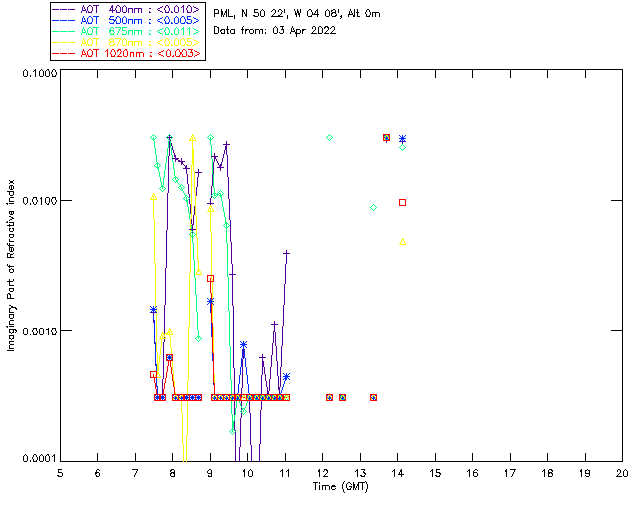Click the blue asterisk marker after 14 GMT
Image resolution: width=640 pixels, height=512 pixels.
coord(402,139)
